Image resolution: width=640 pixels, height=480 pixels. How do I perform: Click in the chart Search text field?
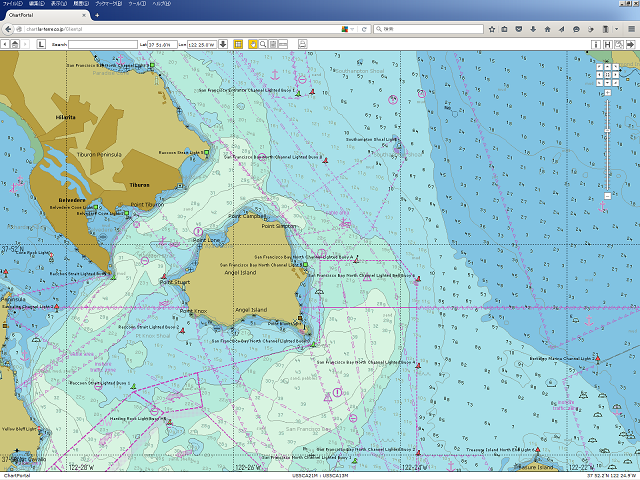(x=103, y=44)
